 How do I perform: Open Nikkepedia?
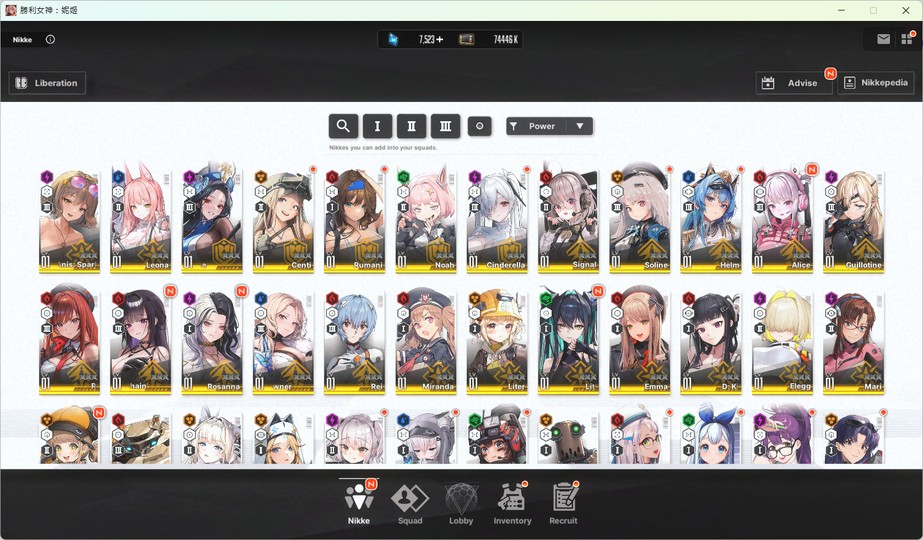coord(876,83)
